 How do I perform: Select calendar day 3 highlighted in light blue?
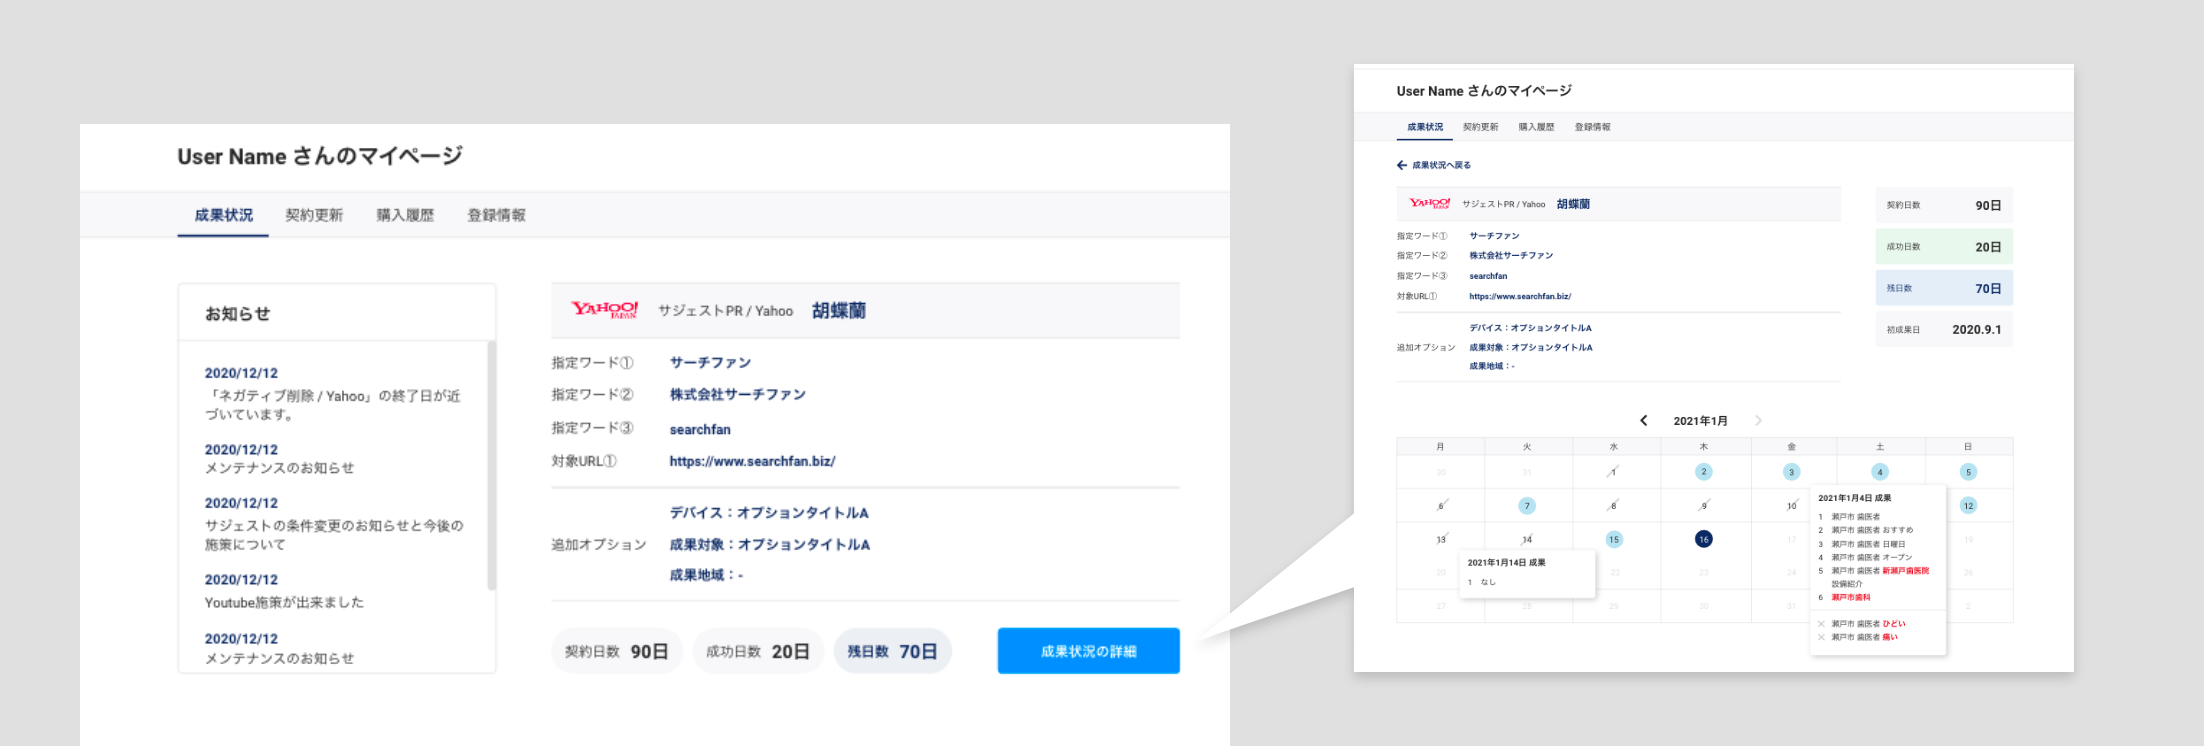point(1791,472)
